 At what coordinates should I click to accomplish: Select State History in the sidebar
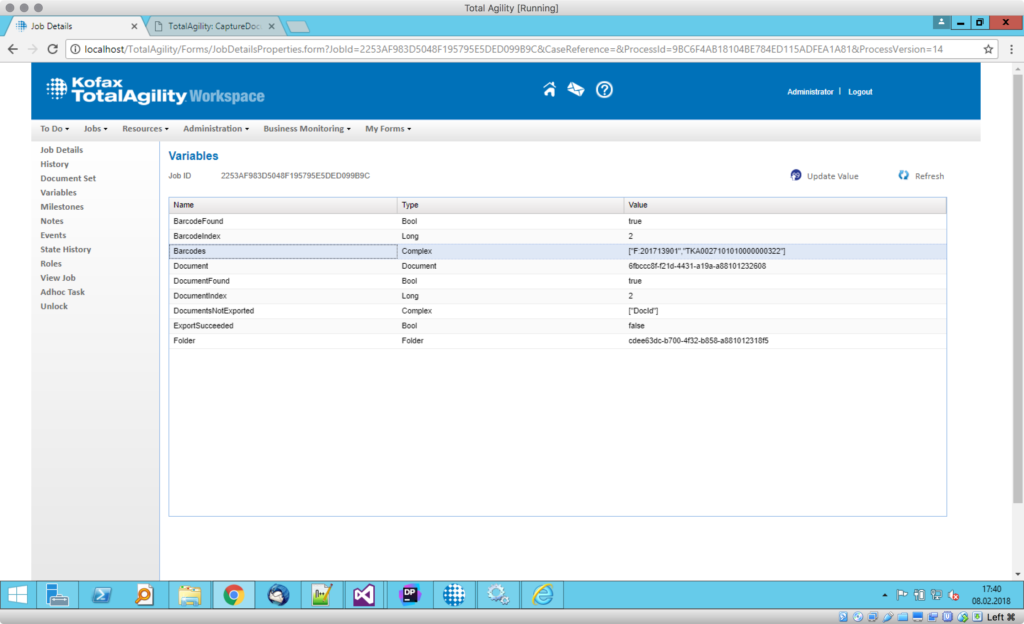65,250
